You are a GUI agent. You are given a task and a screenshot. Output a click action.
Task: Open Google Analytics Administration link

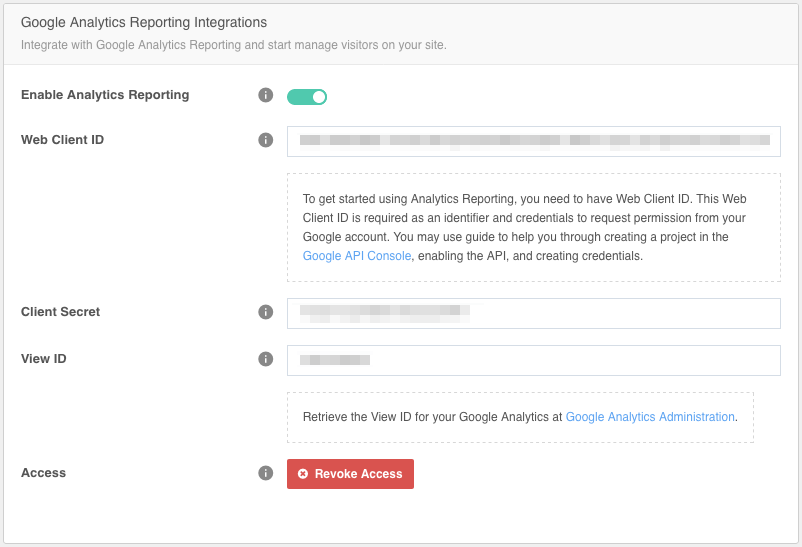tap(650, 417)
